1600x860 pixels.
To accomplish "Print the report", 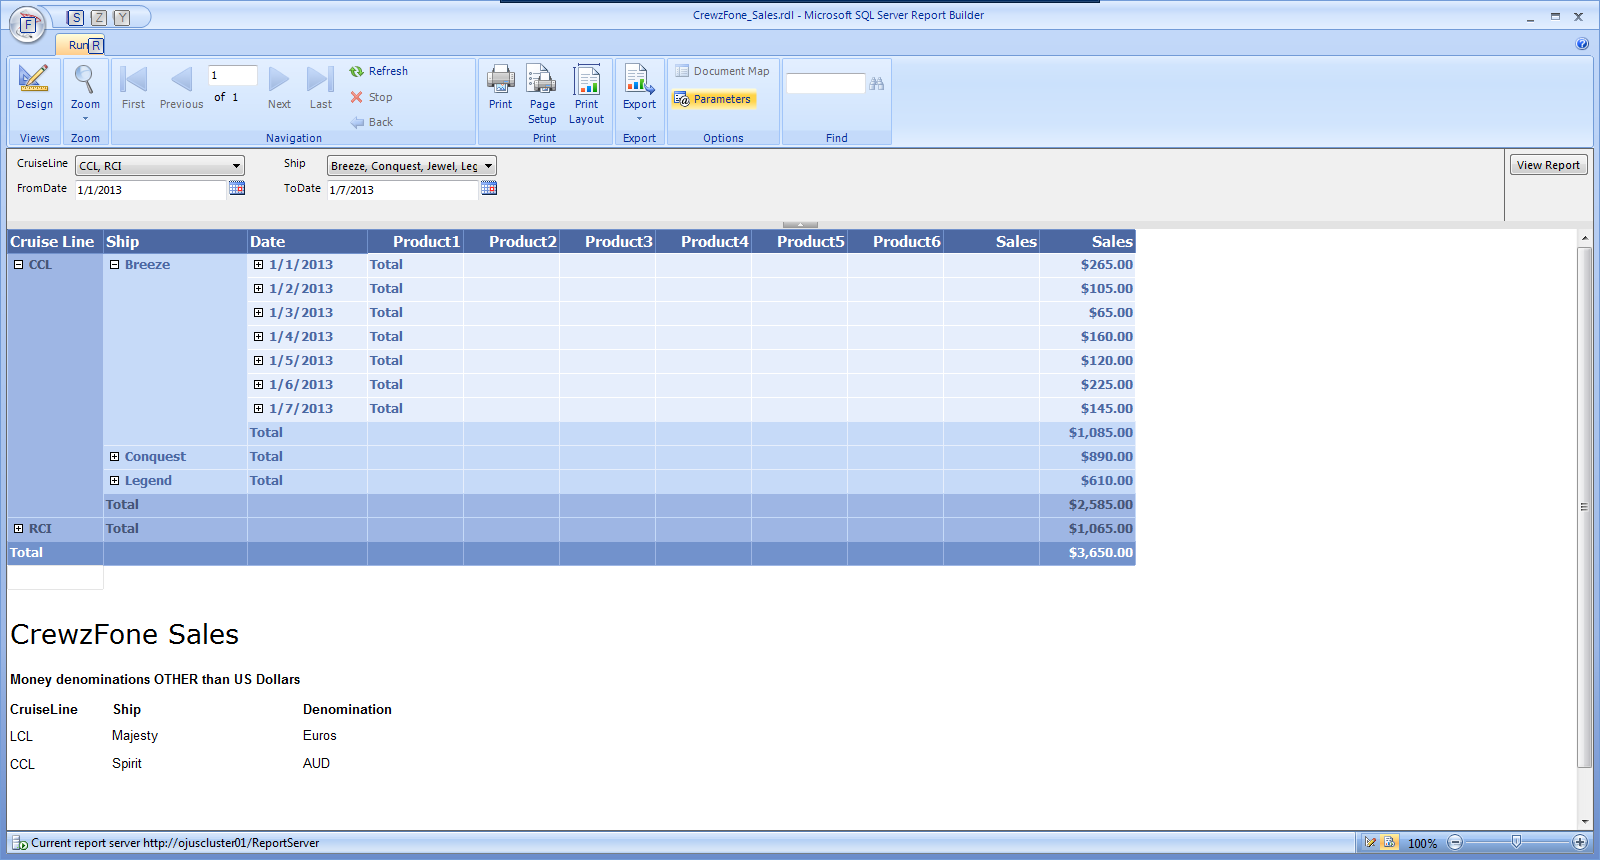I will 500,88.
